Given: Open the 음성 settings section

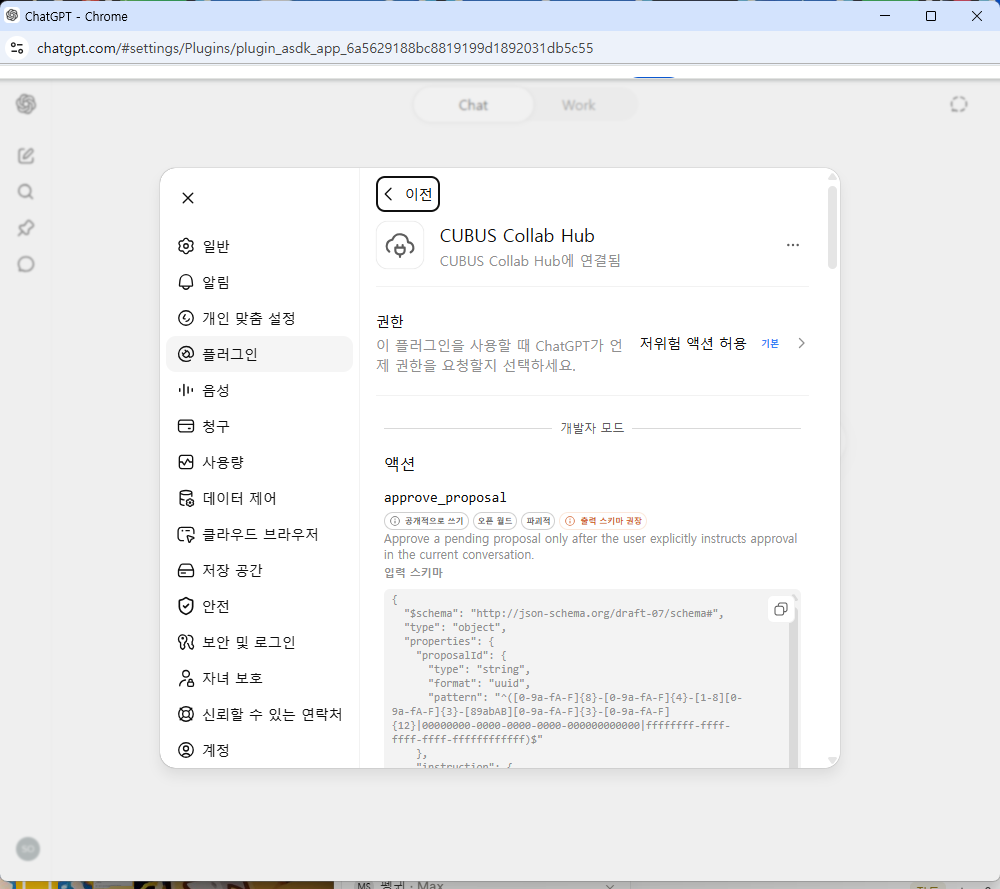Looking at the screenshot, I should 259,390.
